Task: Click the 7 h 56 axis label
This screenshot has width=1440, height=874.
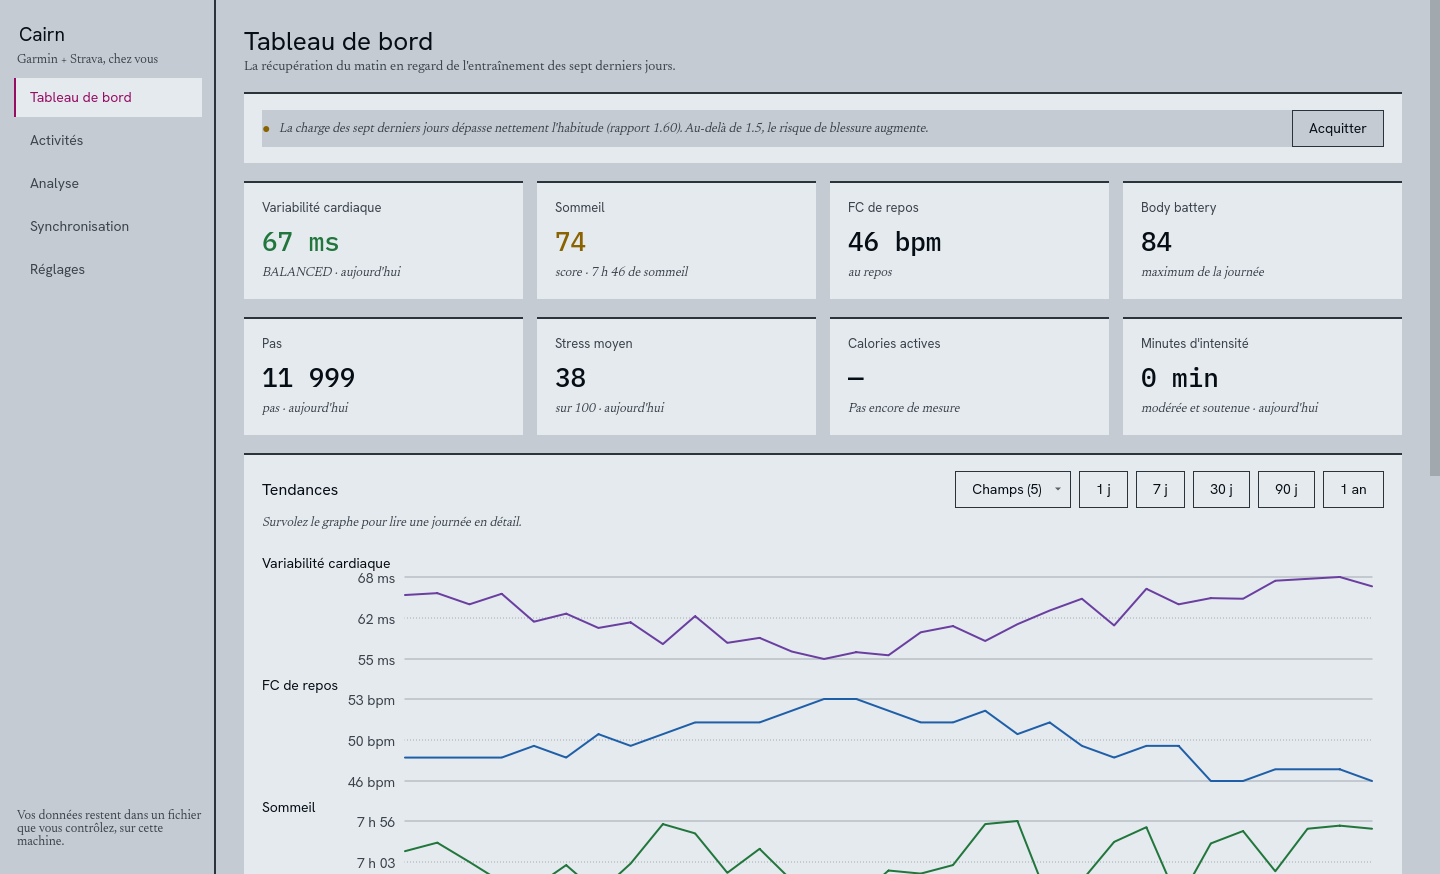Action: click(x=376, y=822)
